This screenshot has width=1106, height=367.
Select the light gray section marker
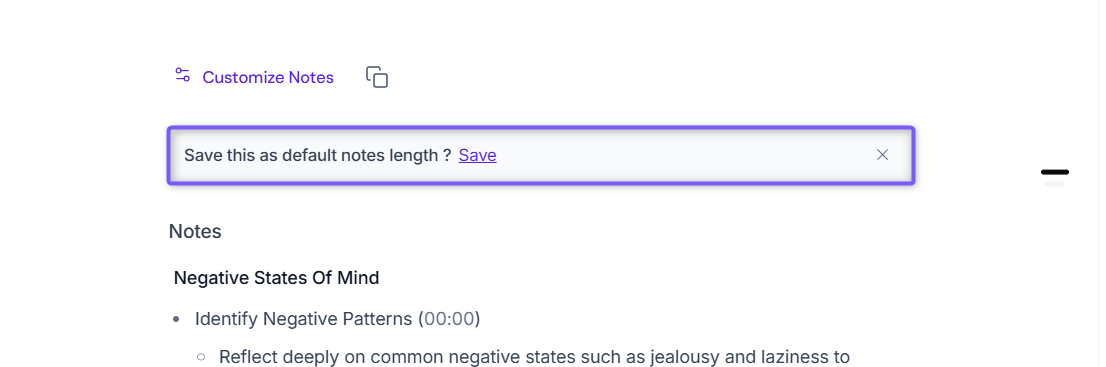pos(1055,184)
